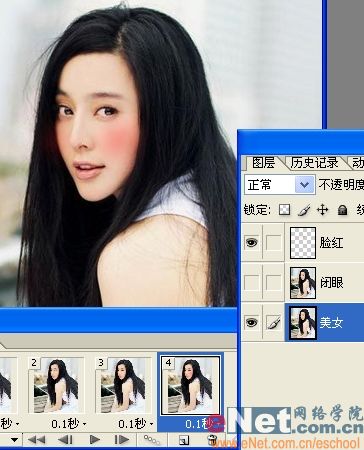Screen dimensions: 364x450
Task: Step to previous animation frame
Action: click(66, 440)
